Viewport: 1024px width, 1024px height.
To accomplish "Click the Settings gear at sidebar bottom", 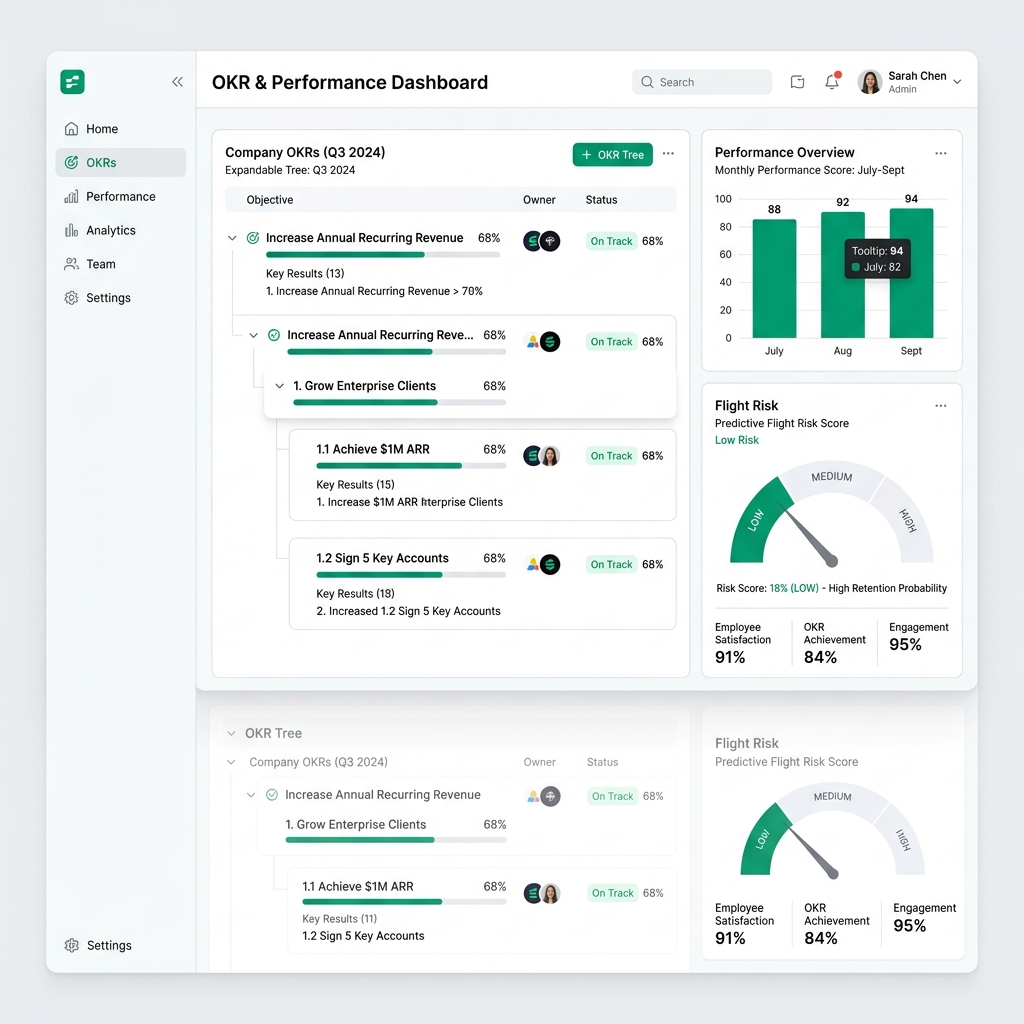I will click(72, 945).
